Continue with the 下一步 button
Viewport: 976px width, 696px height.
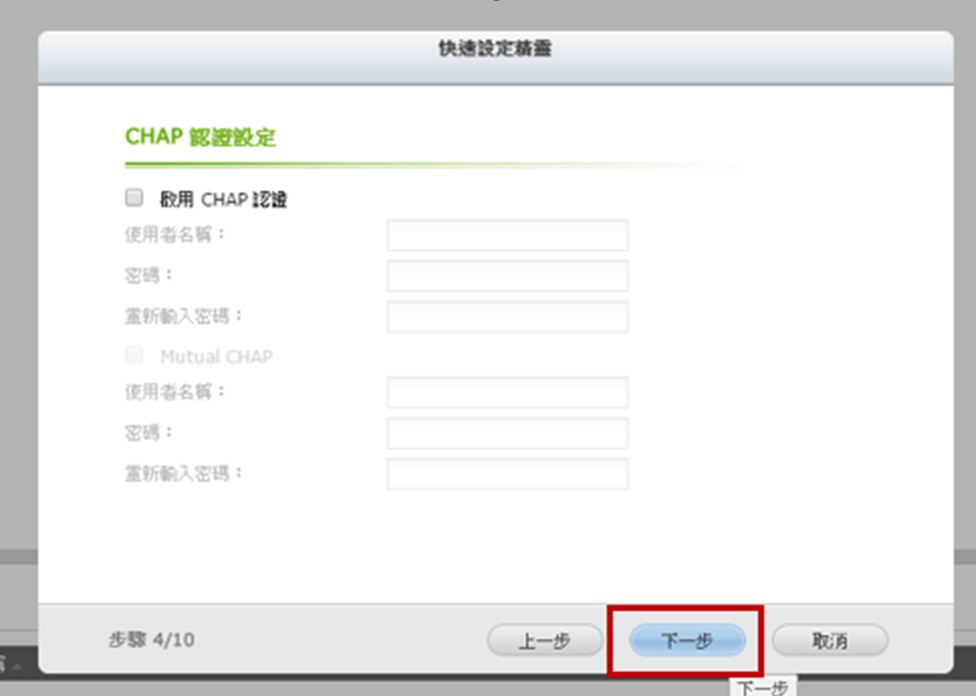(687, 640)
